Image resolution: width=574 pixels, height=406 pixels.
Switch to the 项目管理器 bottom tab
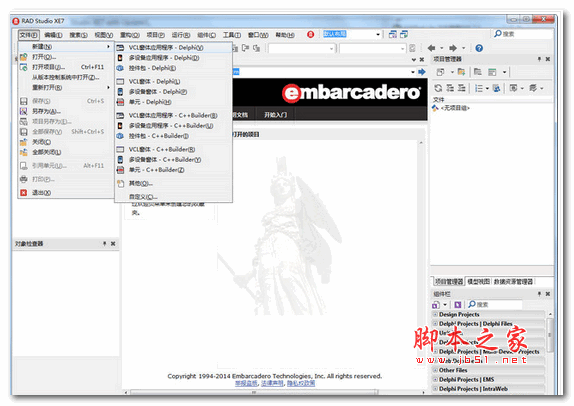point(449,282)
